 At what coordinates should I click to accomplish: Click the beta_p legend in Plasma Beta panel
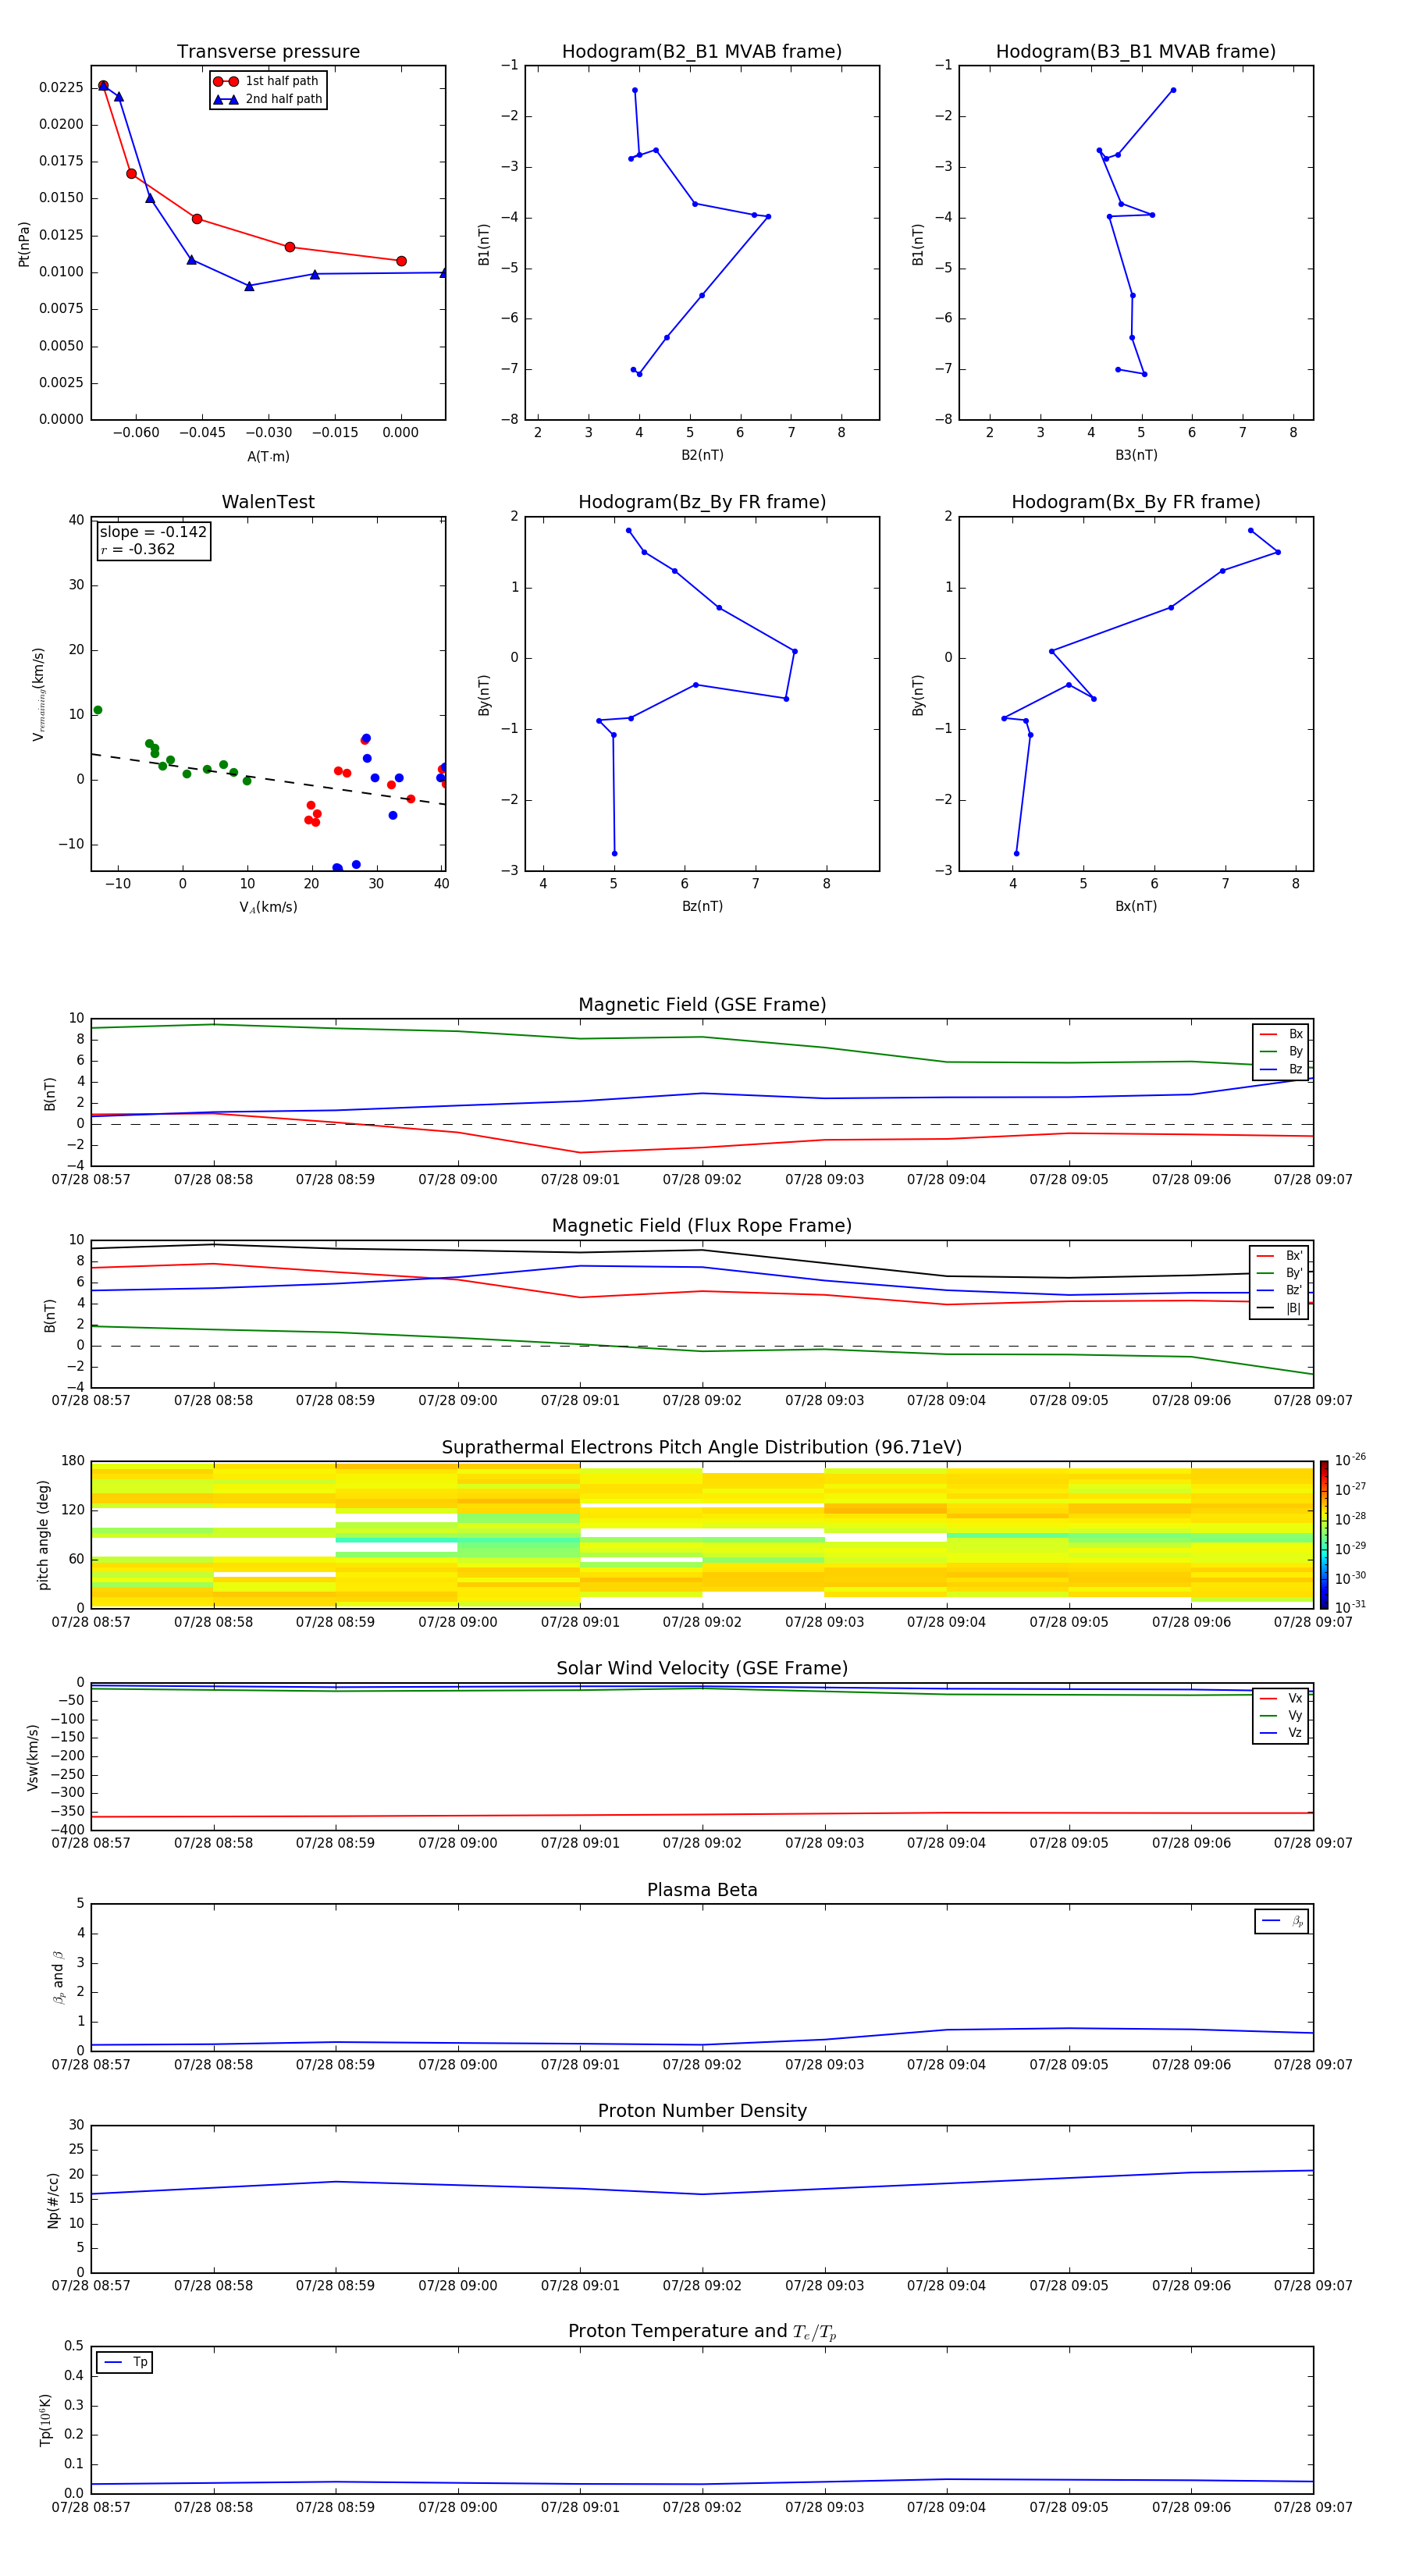(x=1281, y=1921)
